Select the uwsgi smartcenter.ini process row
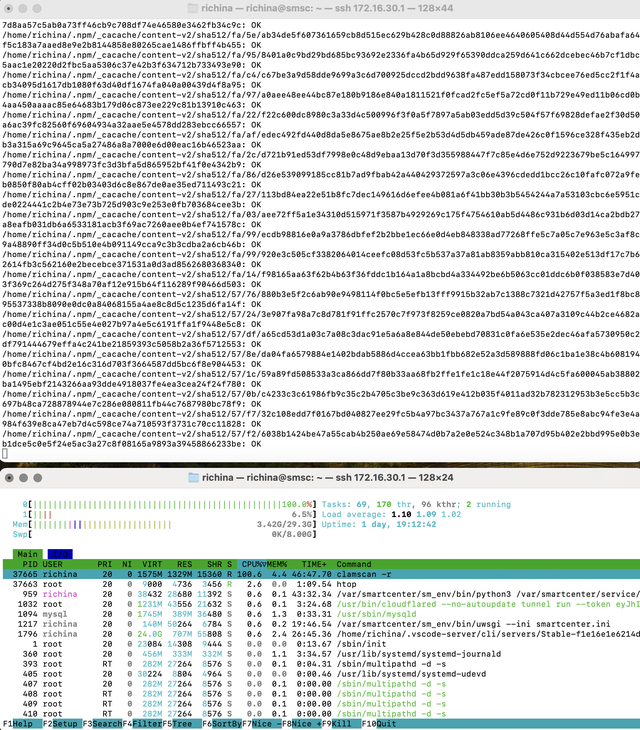This screenshot has width=640, height=730. tap(320, 624)
